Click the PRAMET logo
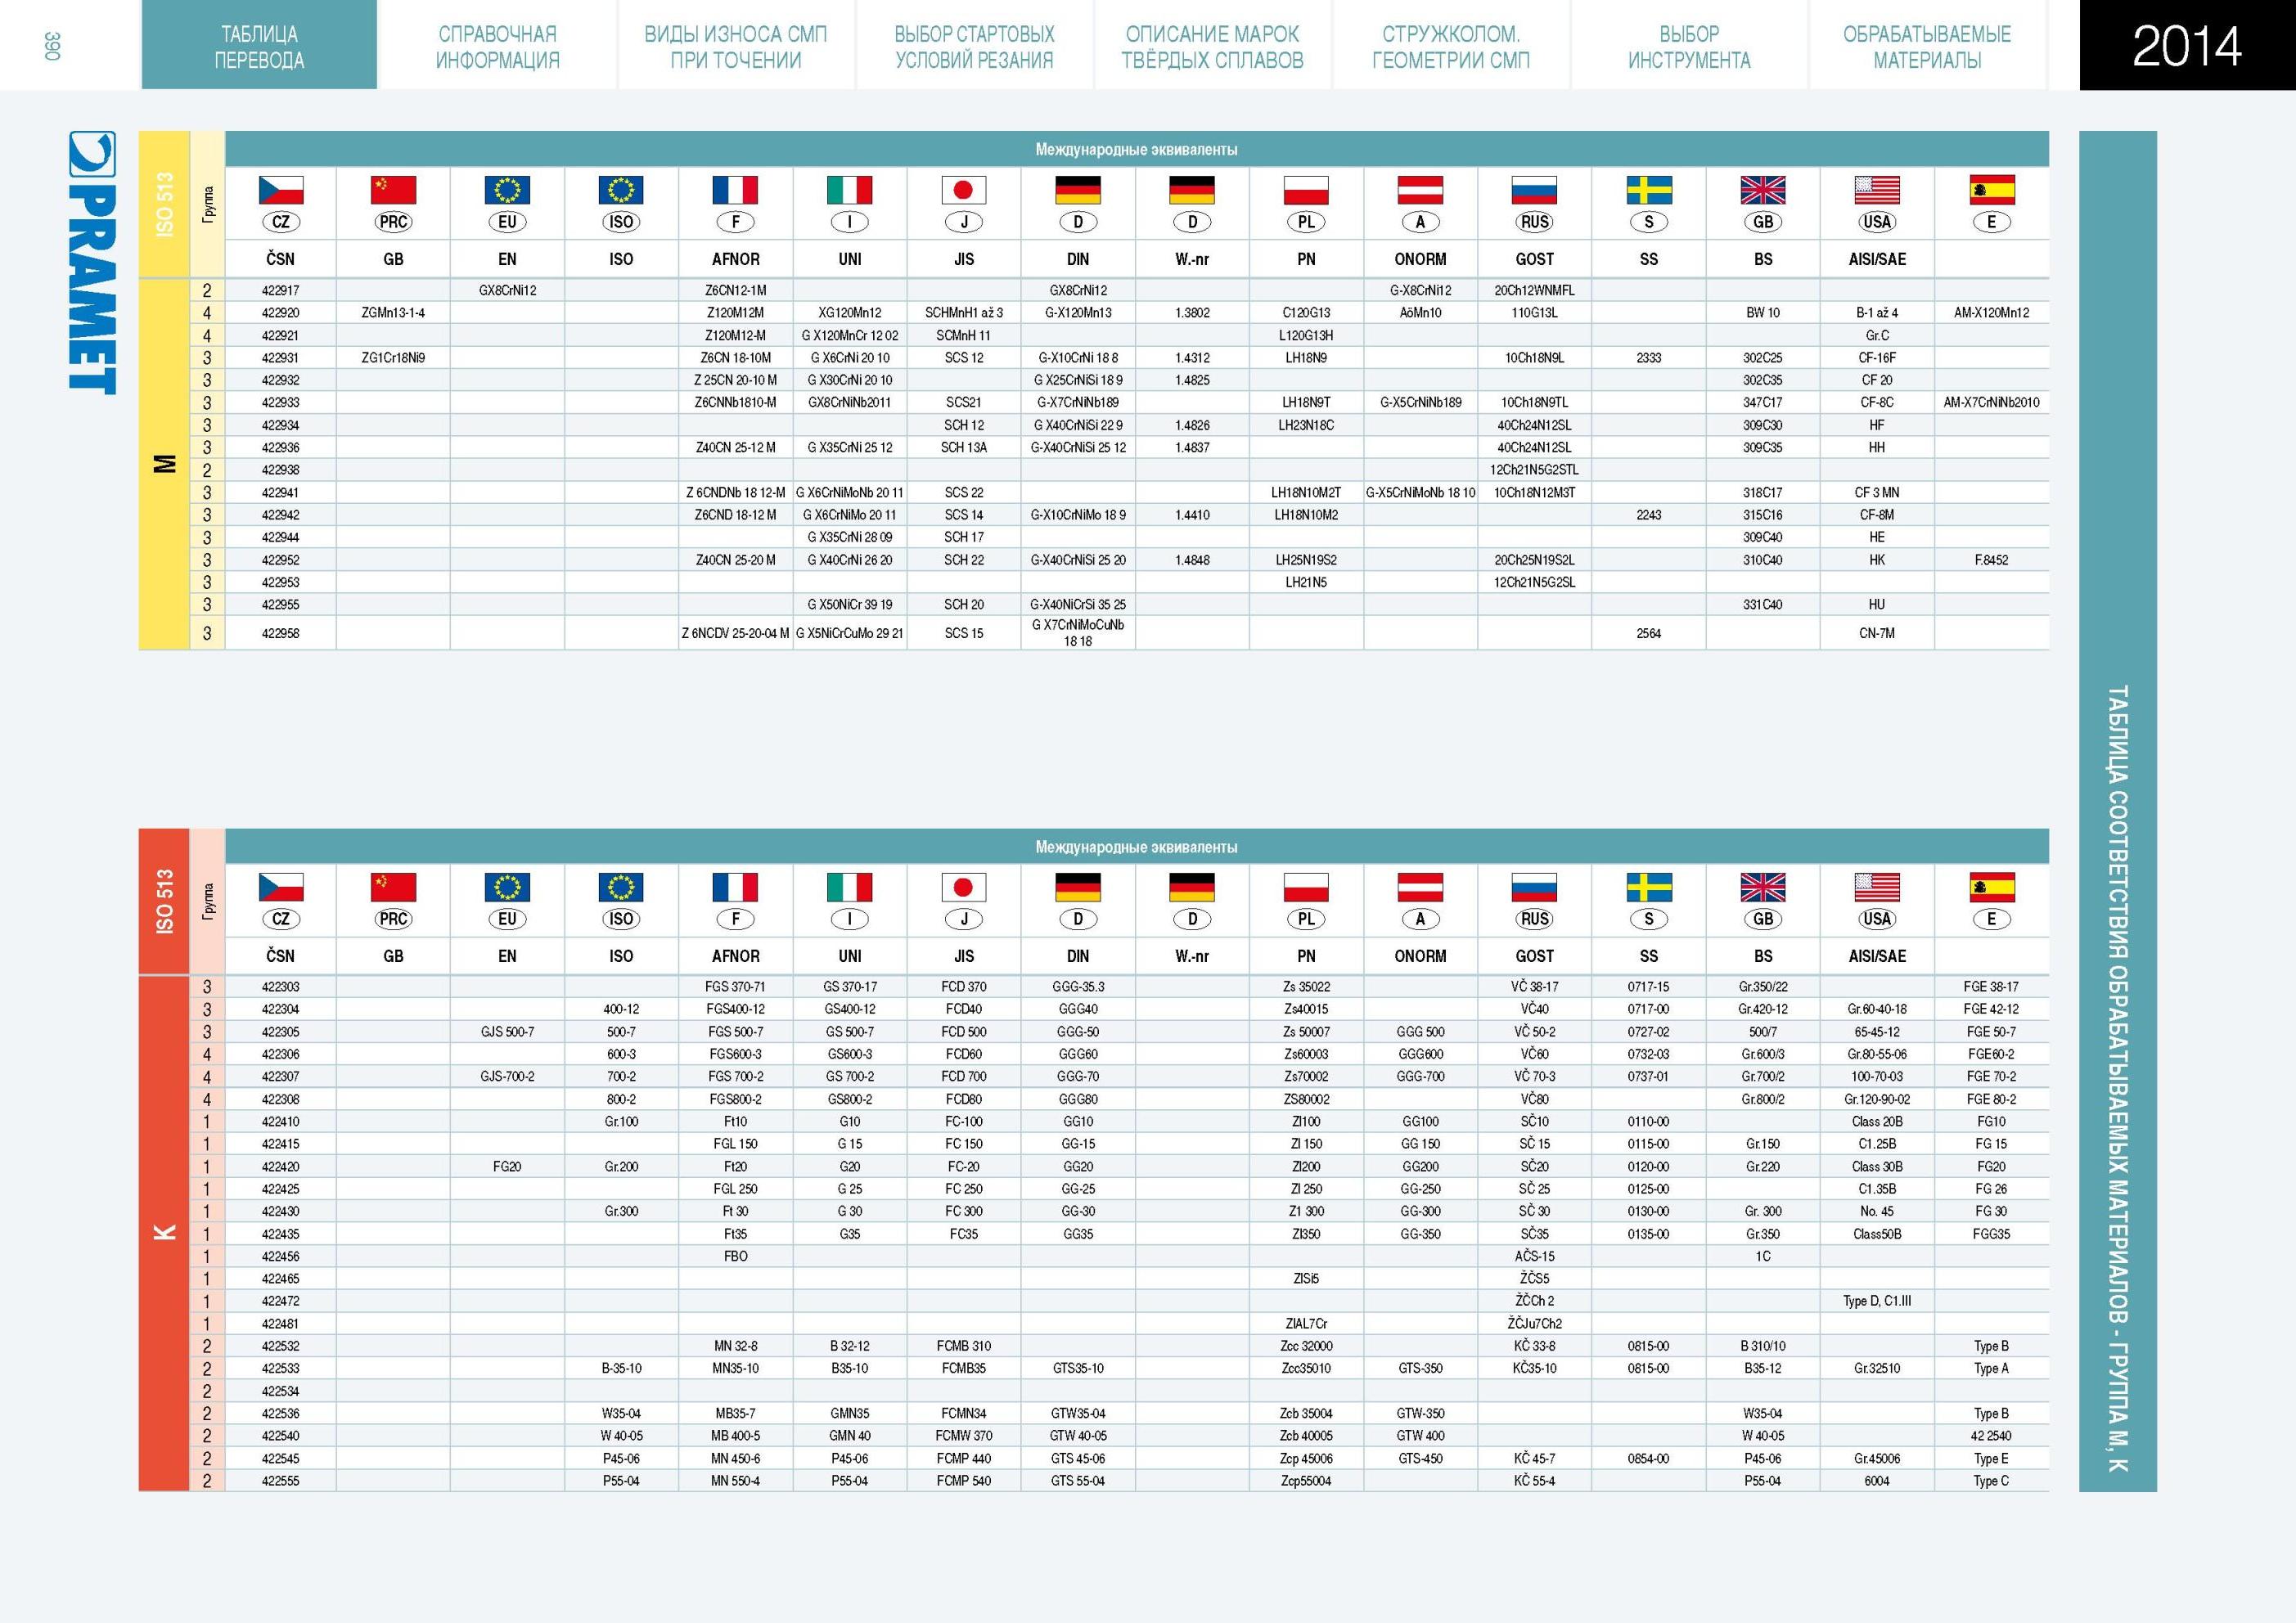Viewport: 2296px width, 1623px height. 92,262
